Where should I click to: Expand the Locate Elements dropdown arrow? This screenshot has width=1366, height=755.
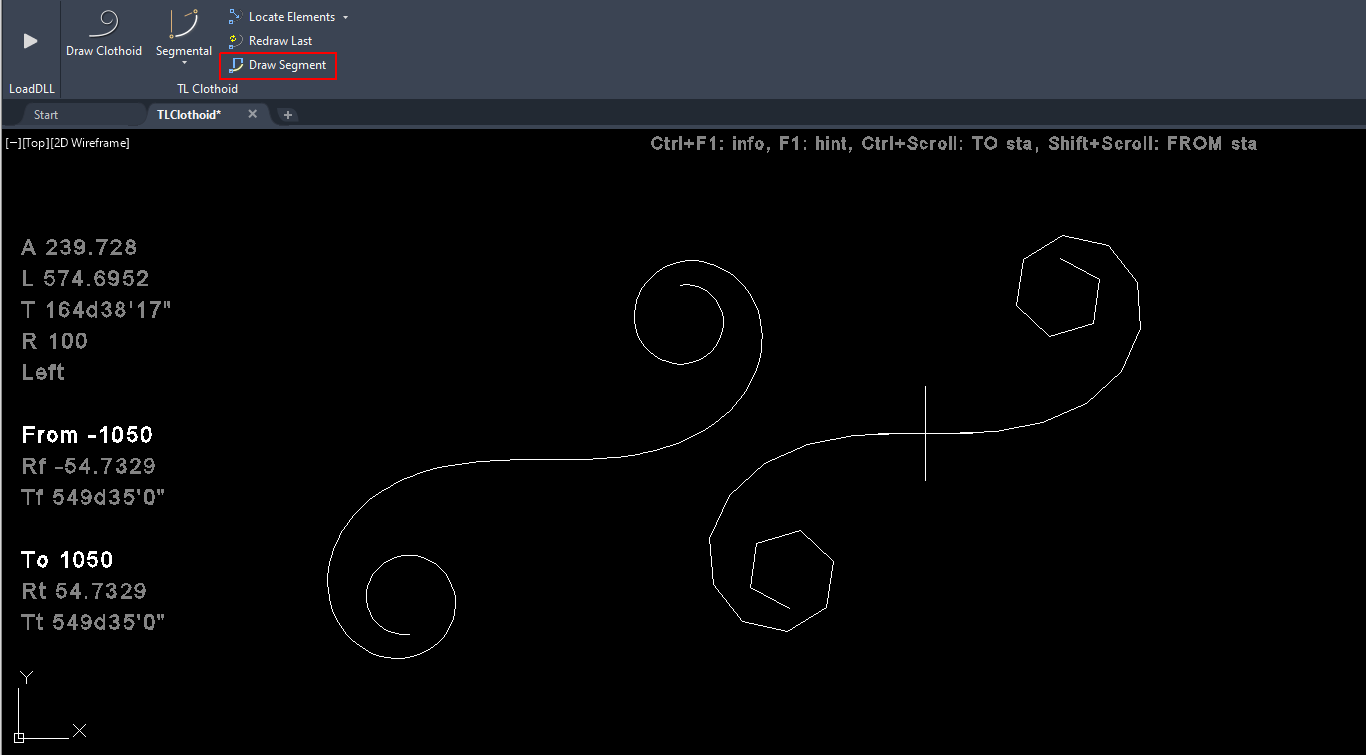[345, 17]
